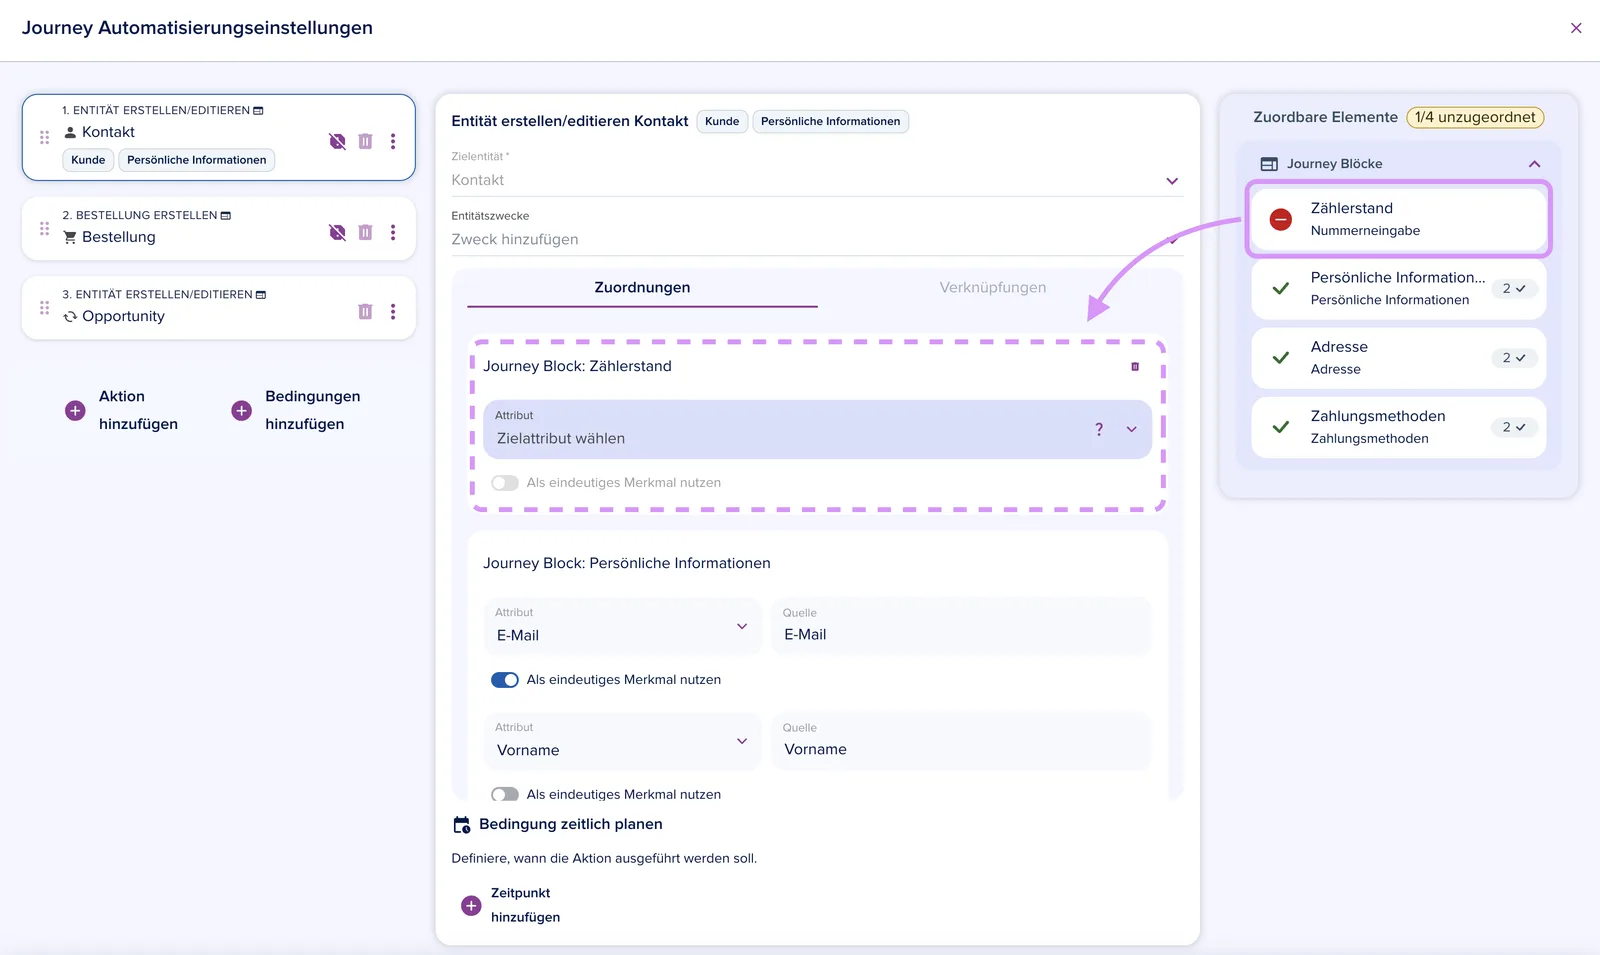Open three-dot menu of Kontakt action
The image size is (1600, 955).
pyautogui.click(x=393, y=141)
